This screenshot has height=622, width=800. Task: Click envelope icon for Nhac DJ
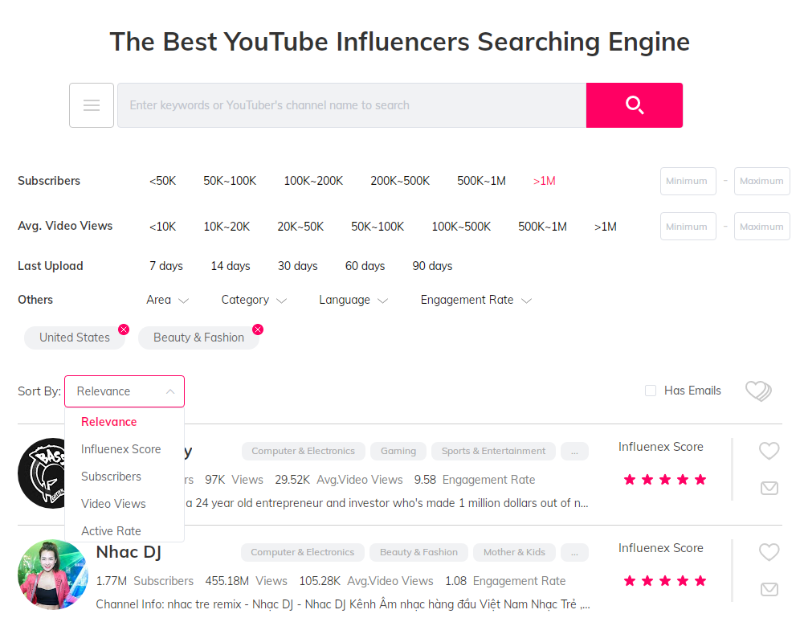coord(768,589)
